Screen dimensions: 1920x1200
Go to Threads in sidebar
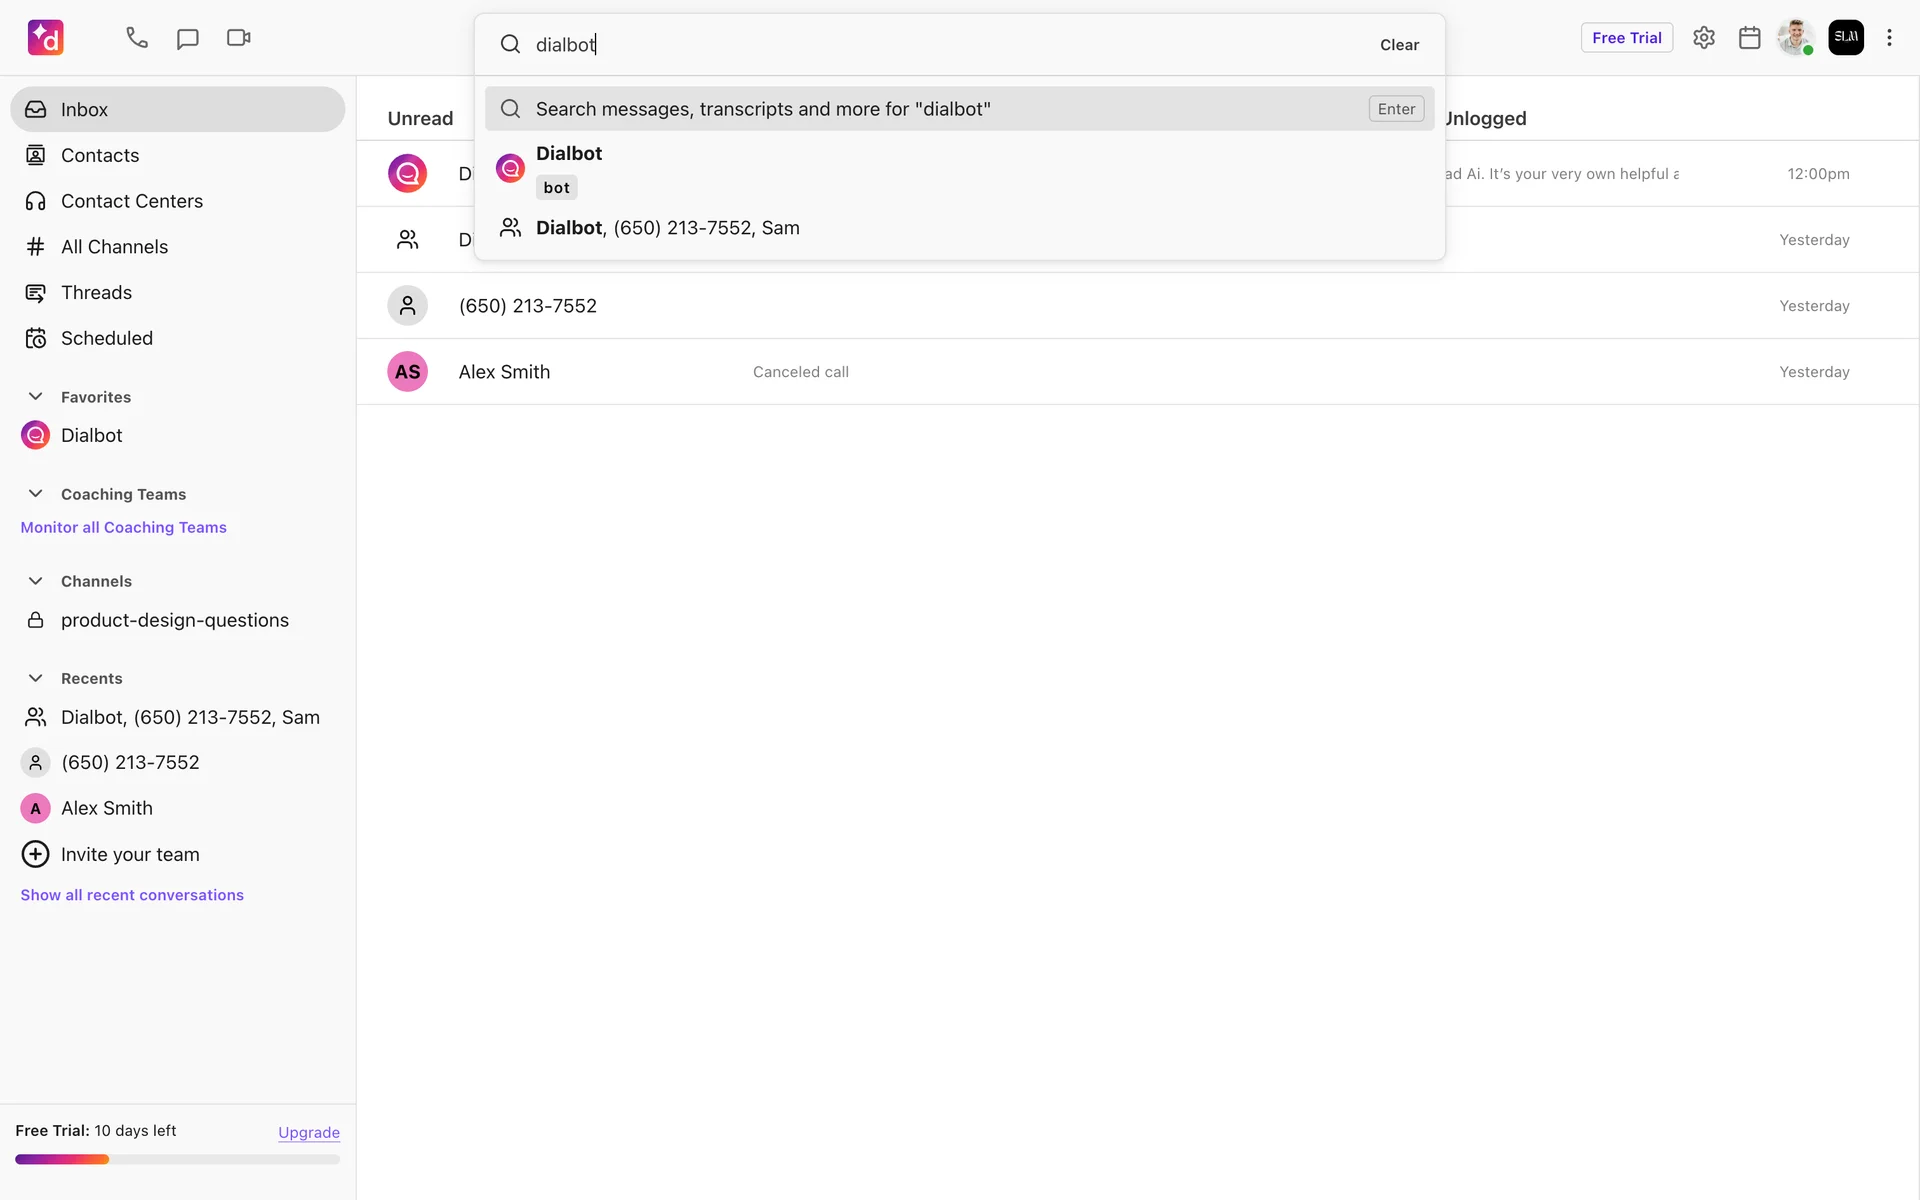pyautogui.click(x=96, y=293)
